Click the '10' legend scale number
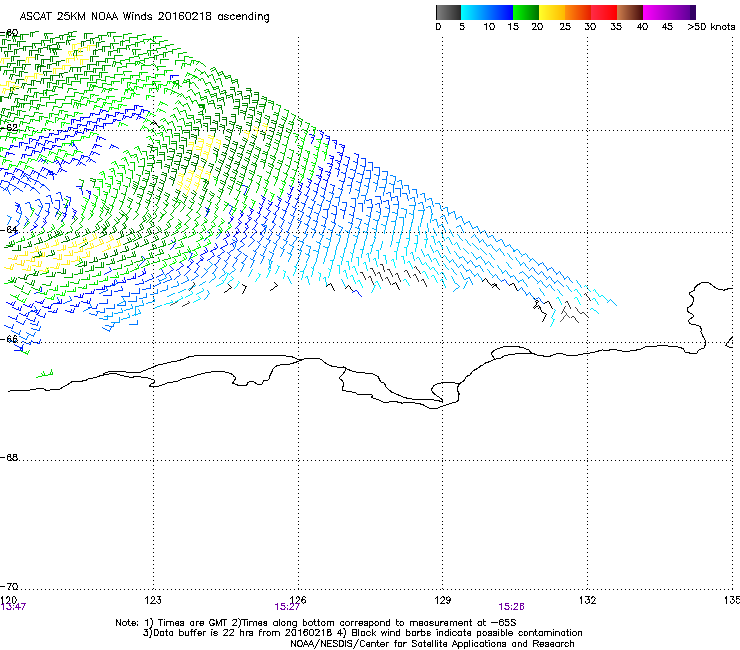 tap(489, 27)
